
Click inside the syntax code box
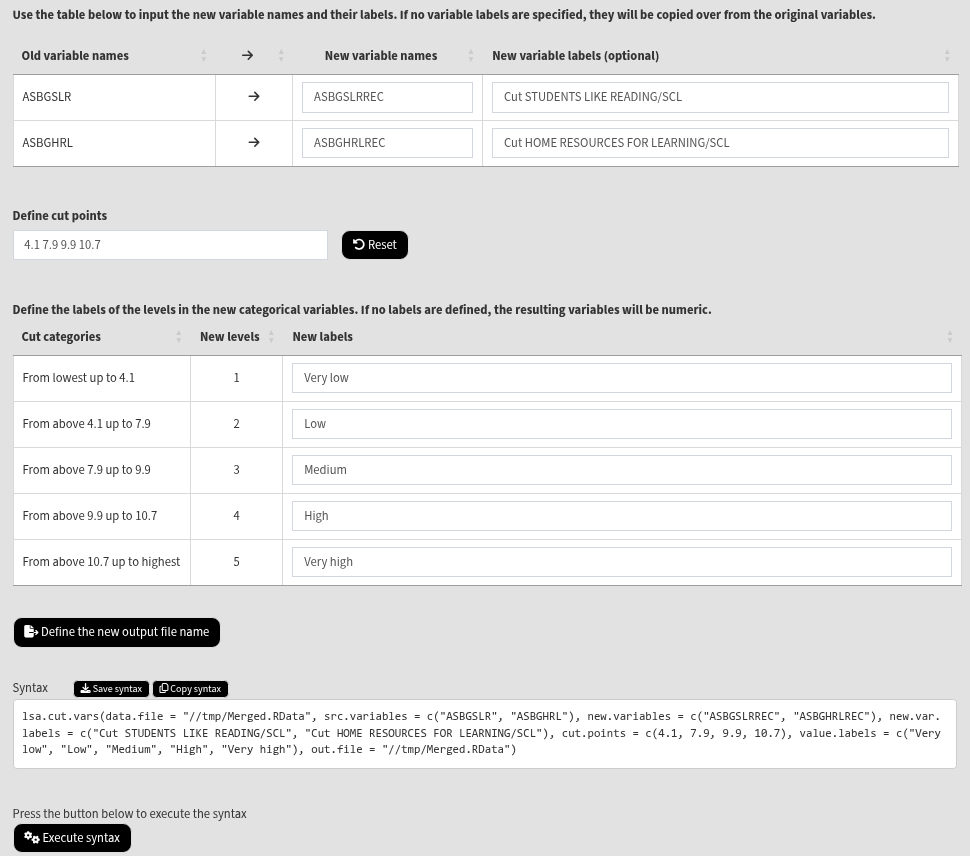point(484,734)
